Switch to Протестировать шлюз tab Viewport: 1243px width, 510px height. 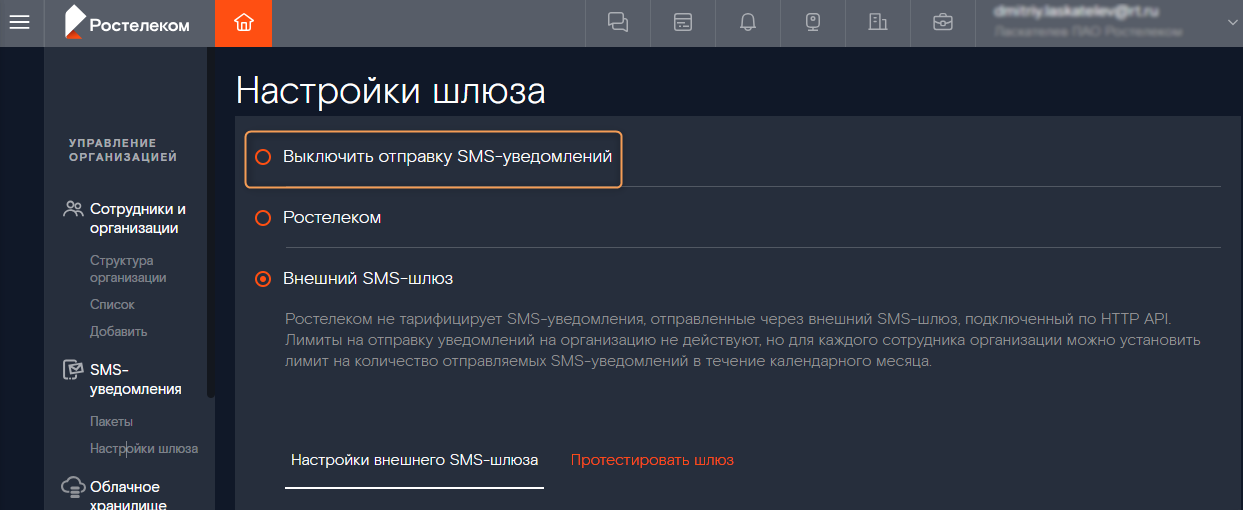pos(652,460)
